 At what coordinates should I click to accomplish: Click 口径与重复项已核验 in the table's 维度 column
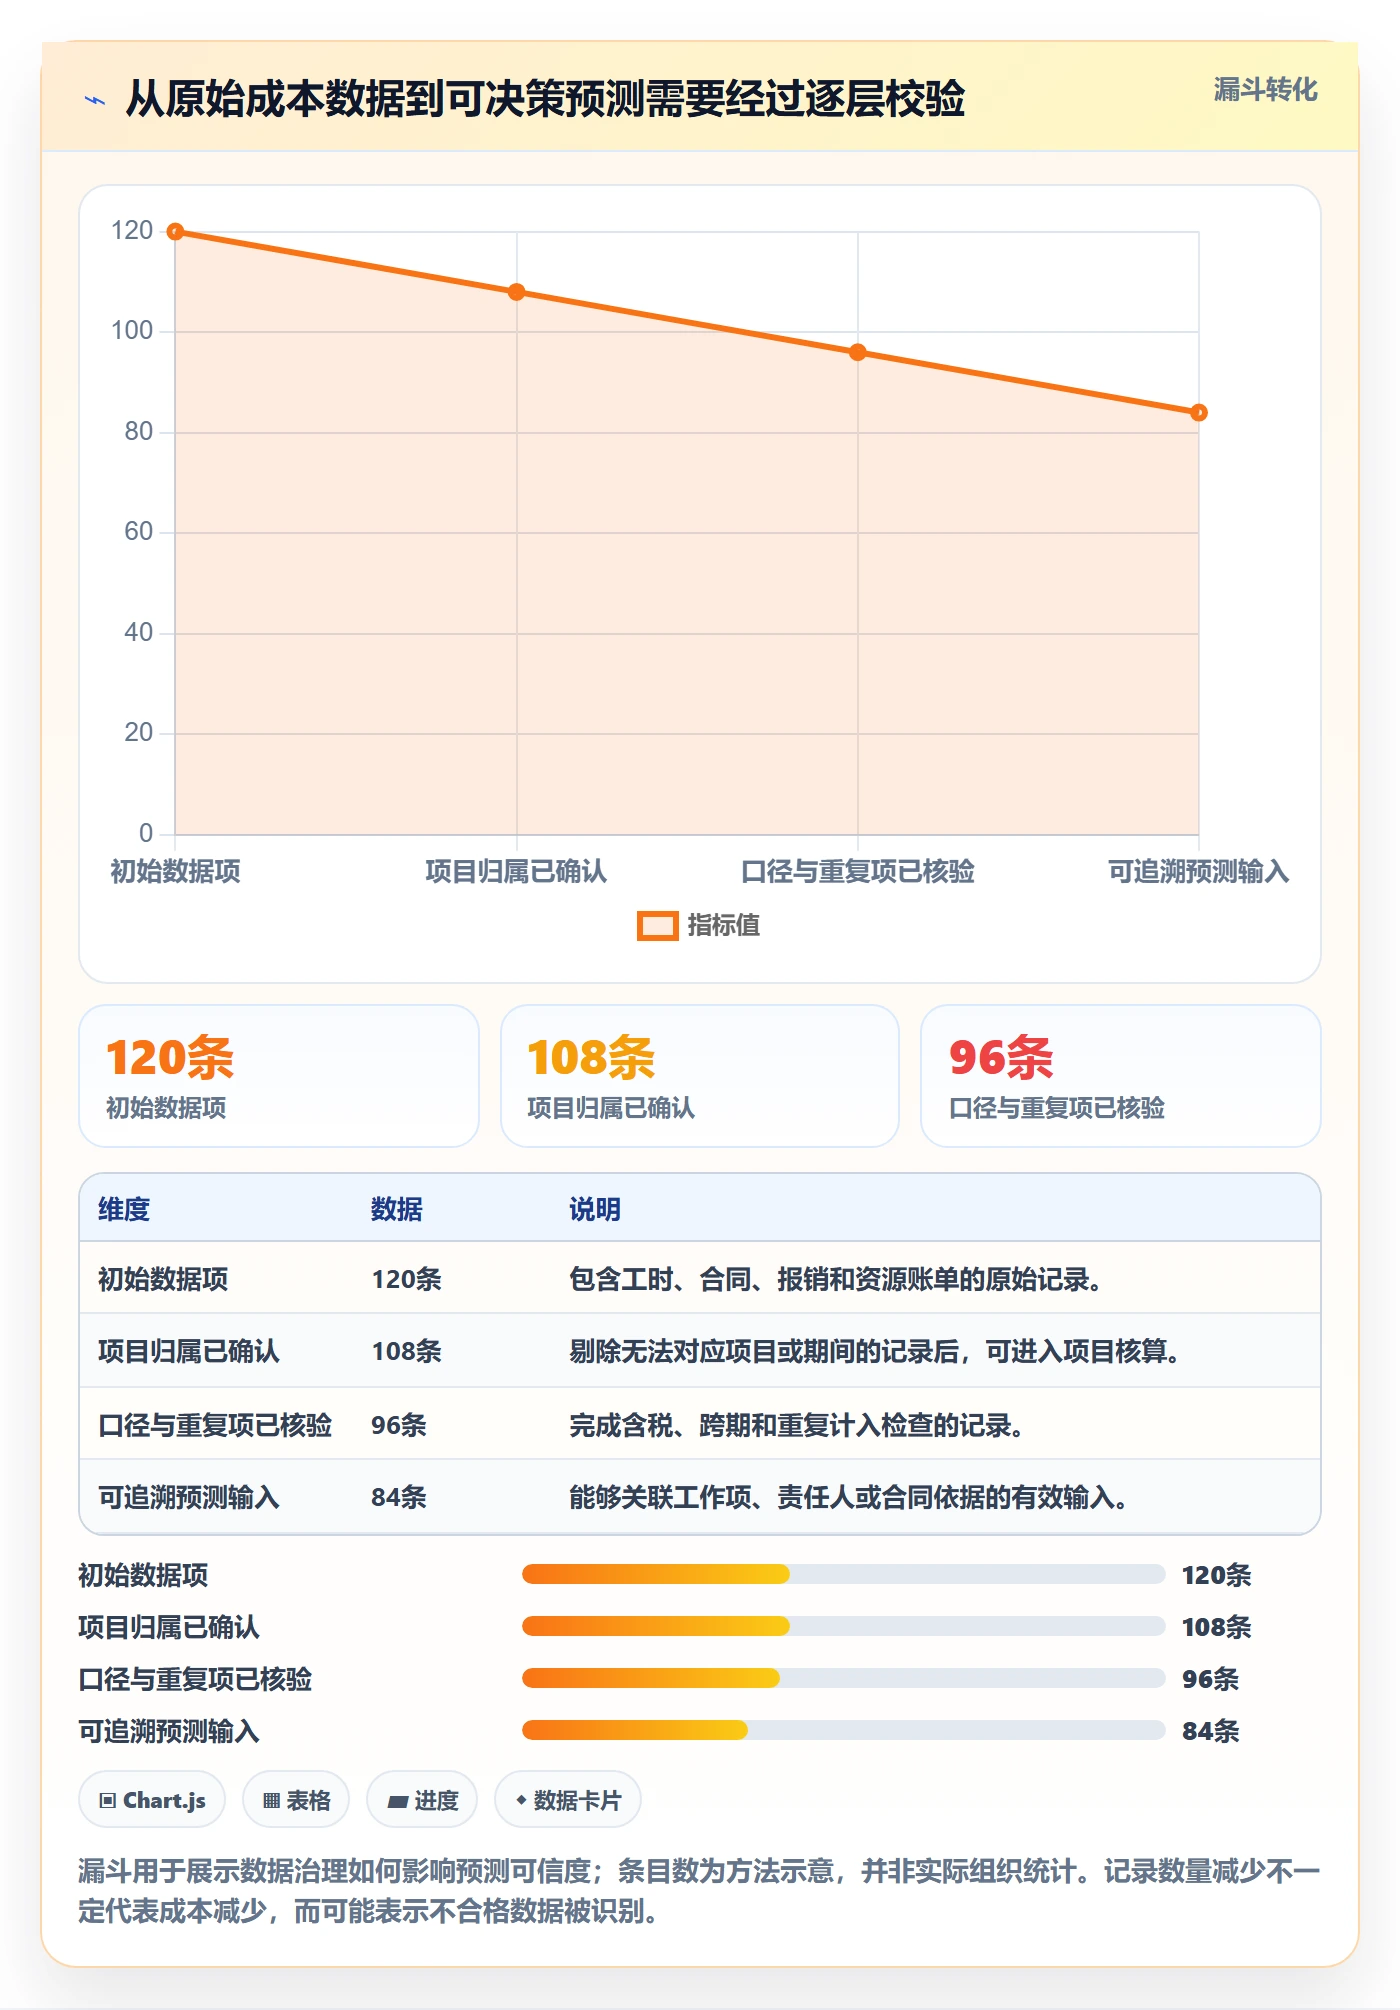point(215,1425)
